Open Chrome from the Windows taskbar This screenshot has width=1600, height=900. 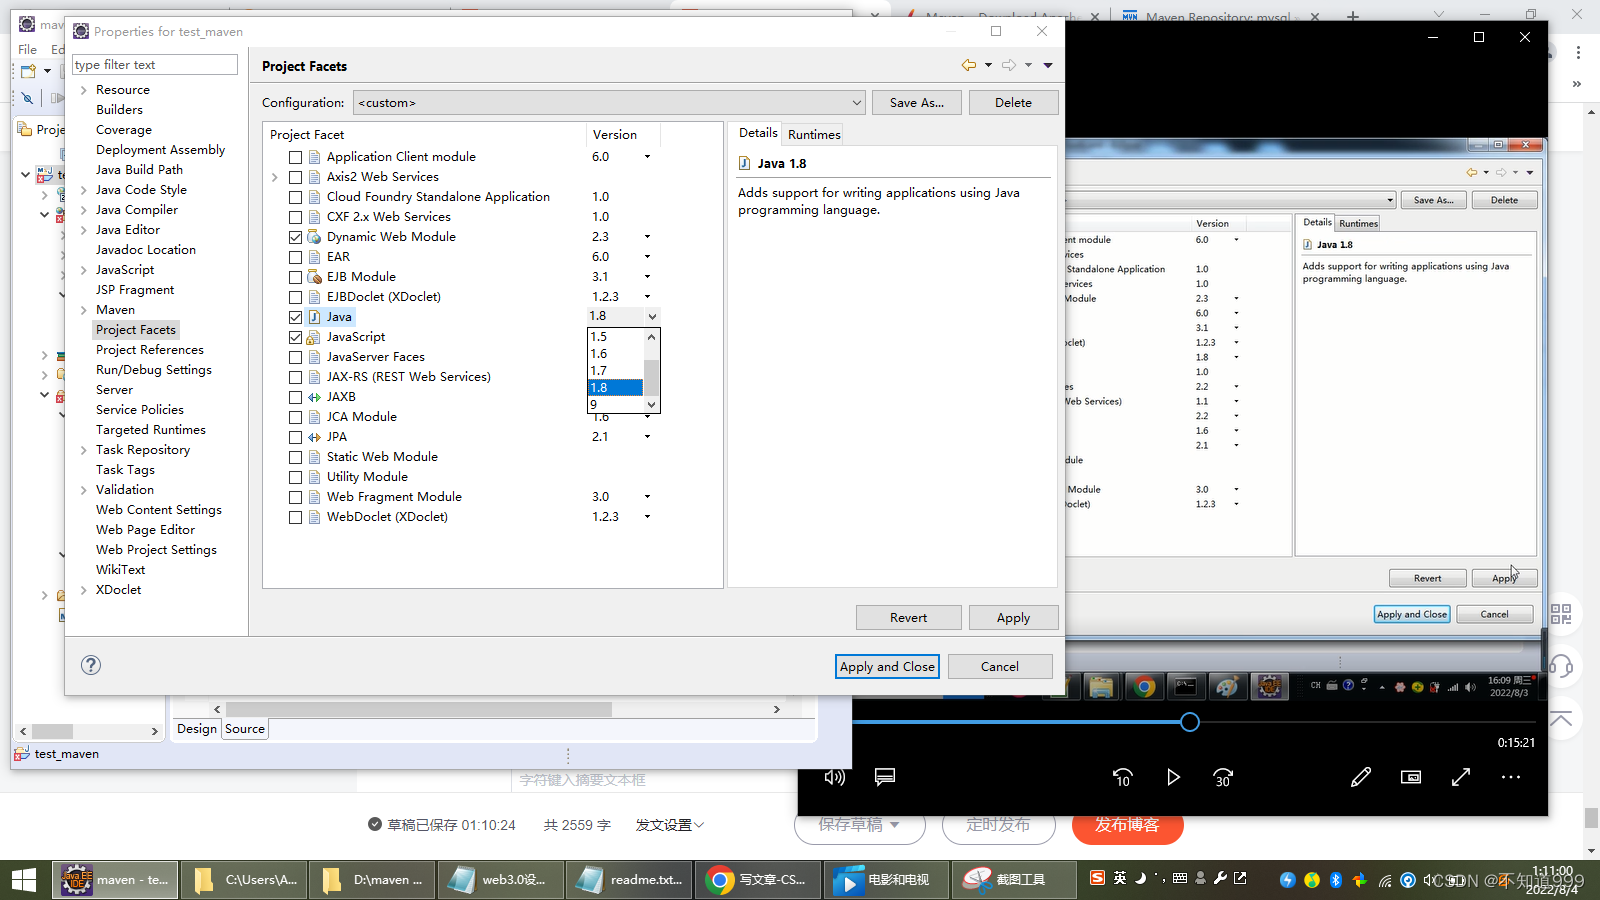758,880
